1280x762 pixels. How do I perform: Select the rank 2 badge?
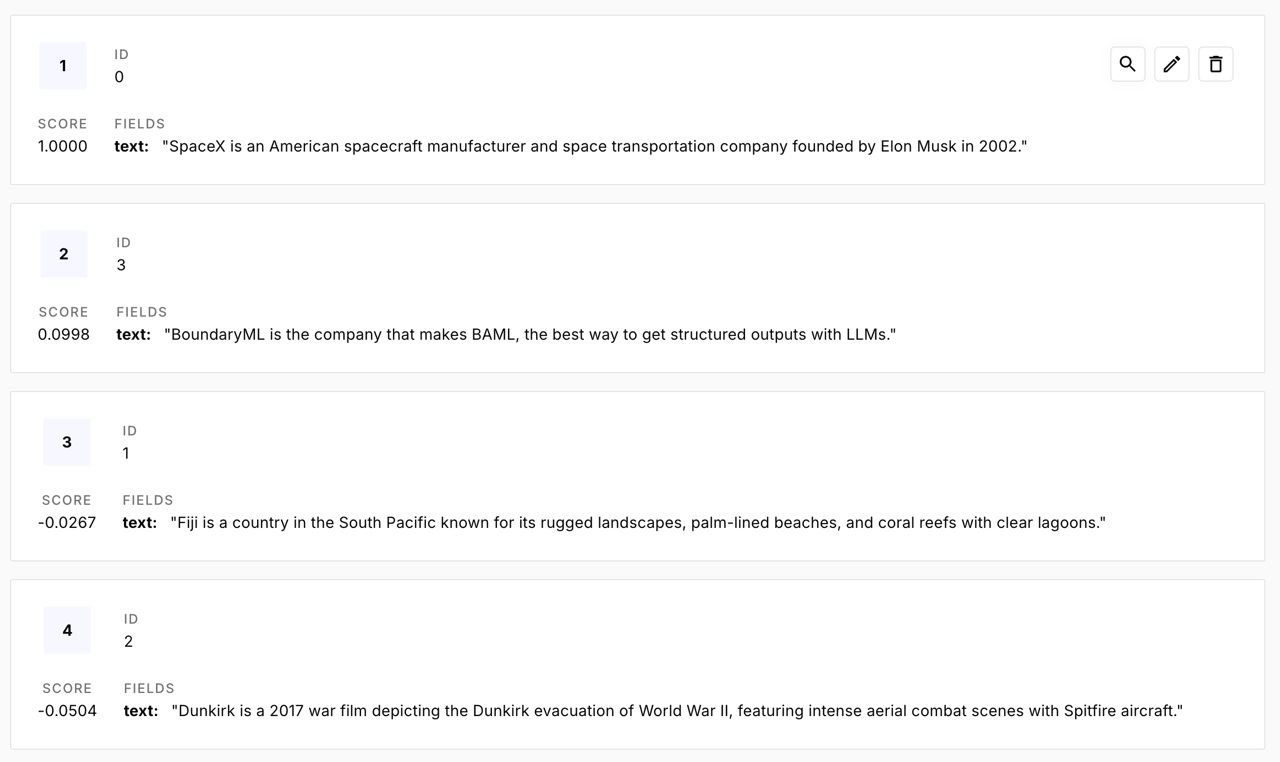(x=64, y=254)
